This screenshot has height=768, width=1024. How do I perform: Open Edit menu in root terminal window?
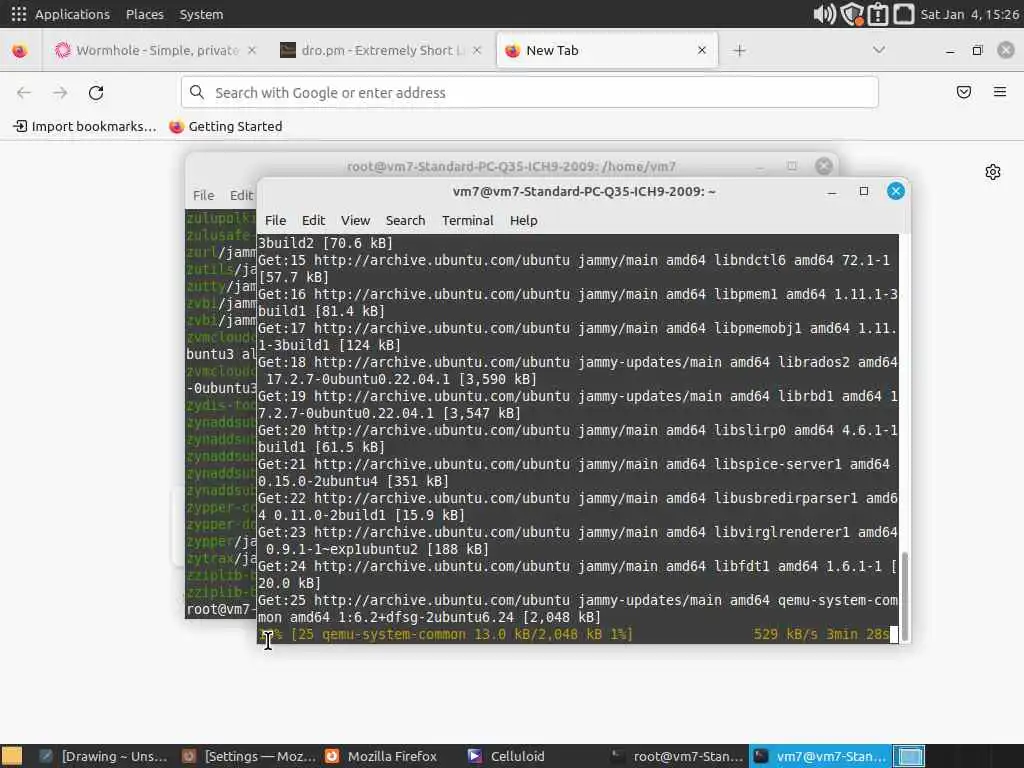click(241, 195)
